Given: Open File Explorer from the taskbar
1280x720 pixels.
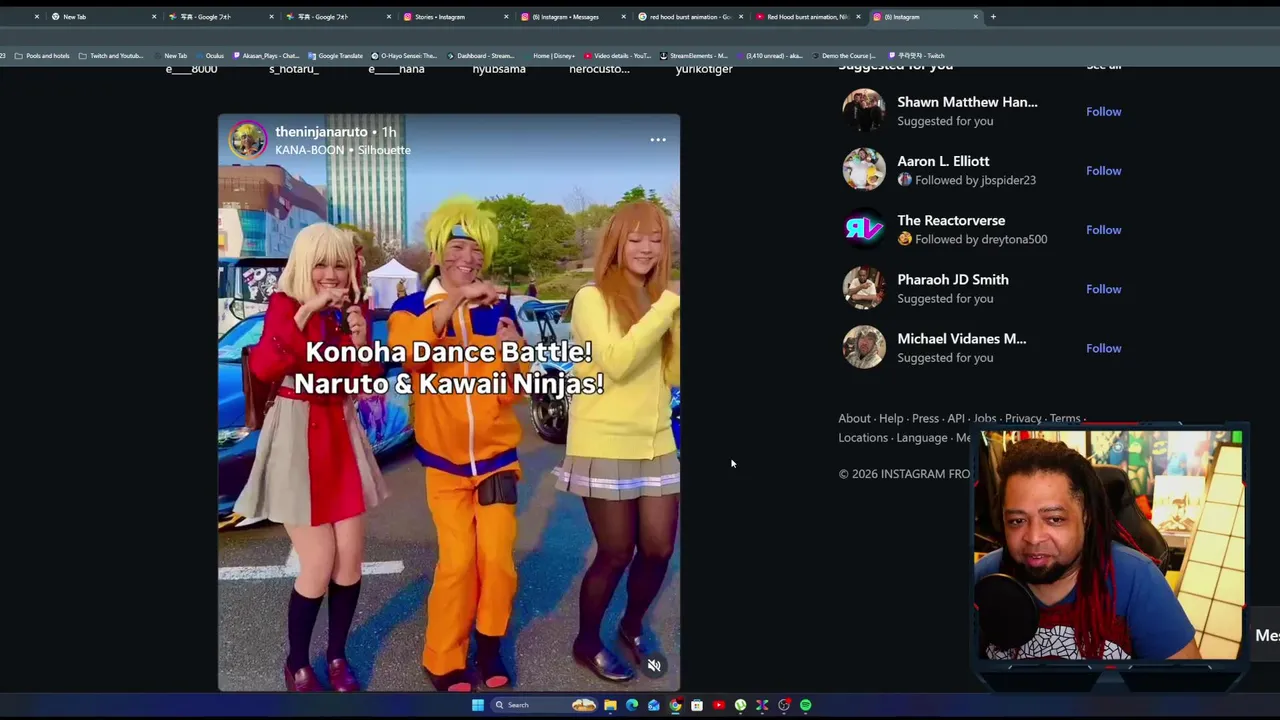Looking at the screenshot, I should point(610,705).
